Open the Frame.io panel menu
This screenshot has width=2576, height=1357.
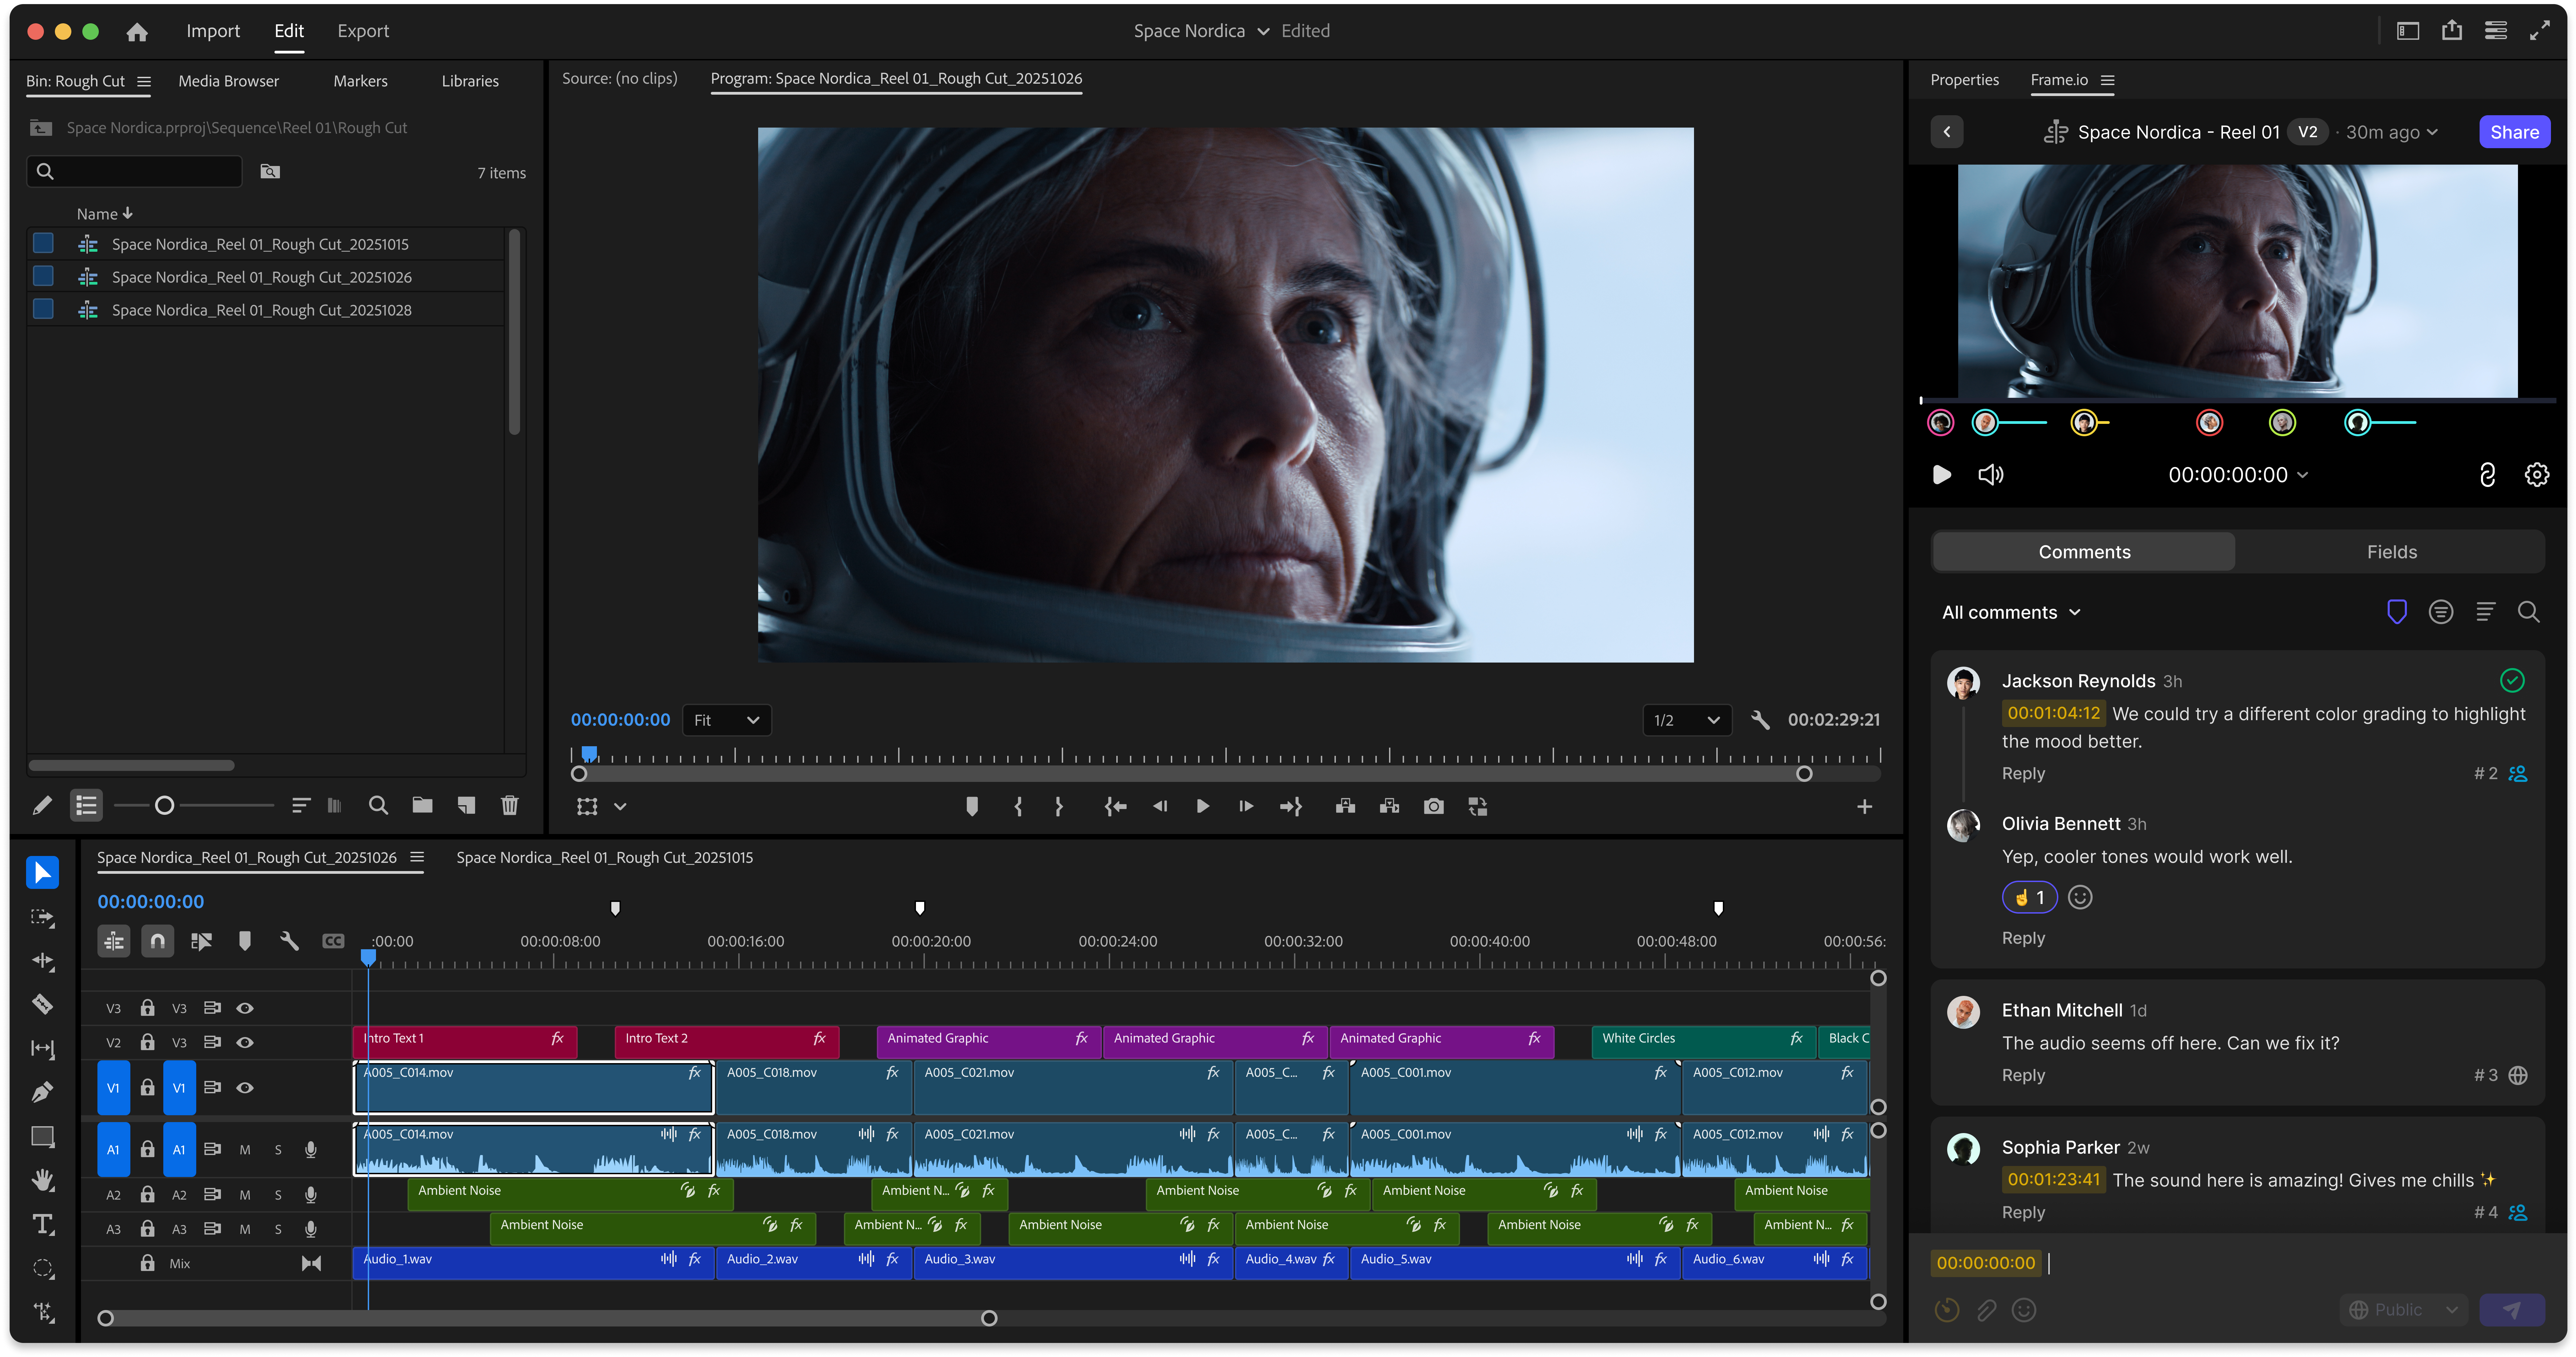2108,80
